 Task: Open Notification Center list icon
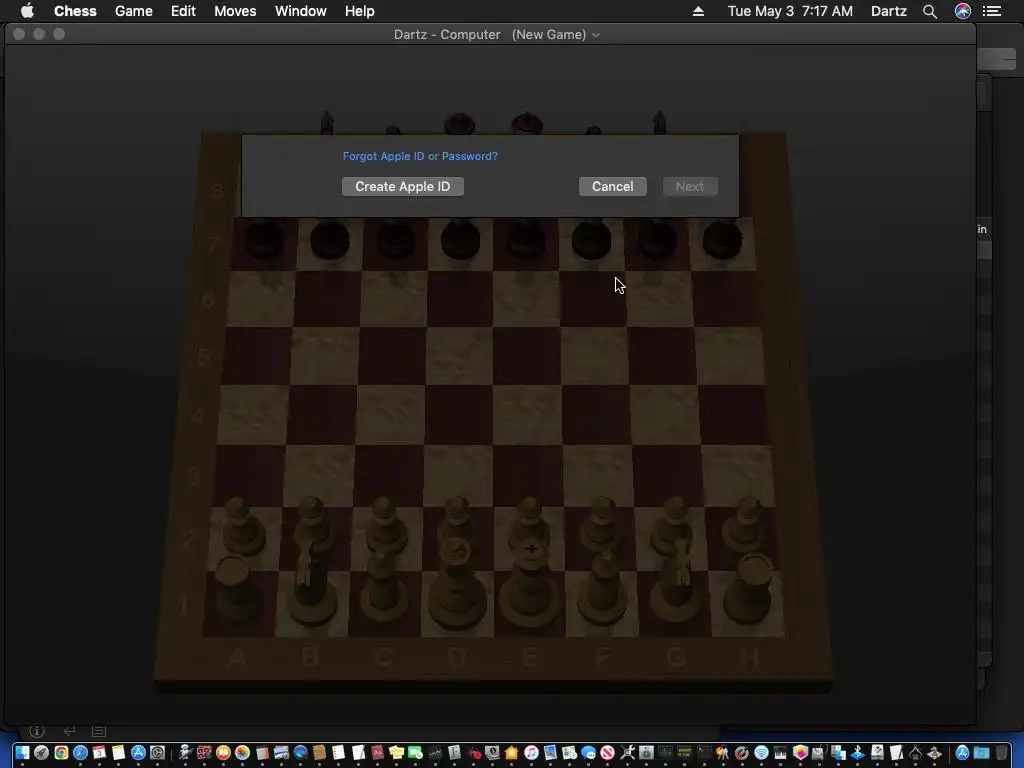click(x=992, y=11)
